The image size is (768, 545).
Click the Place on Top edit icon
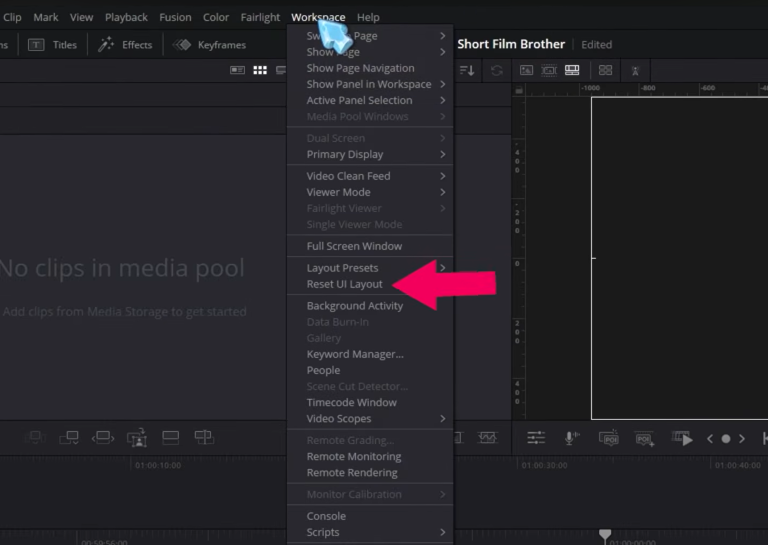tap(170, 437)
